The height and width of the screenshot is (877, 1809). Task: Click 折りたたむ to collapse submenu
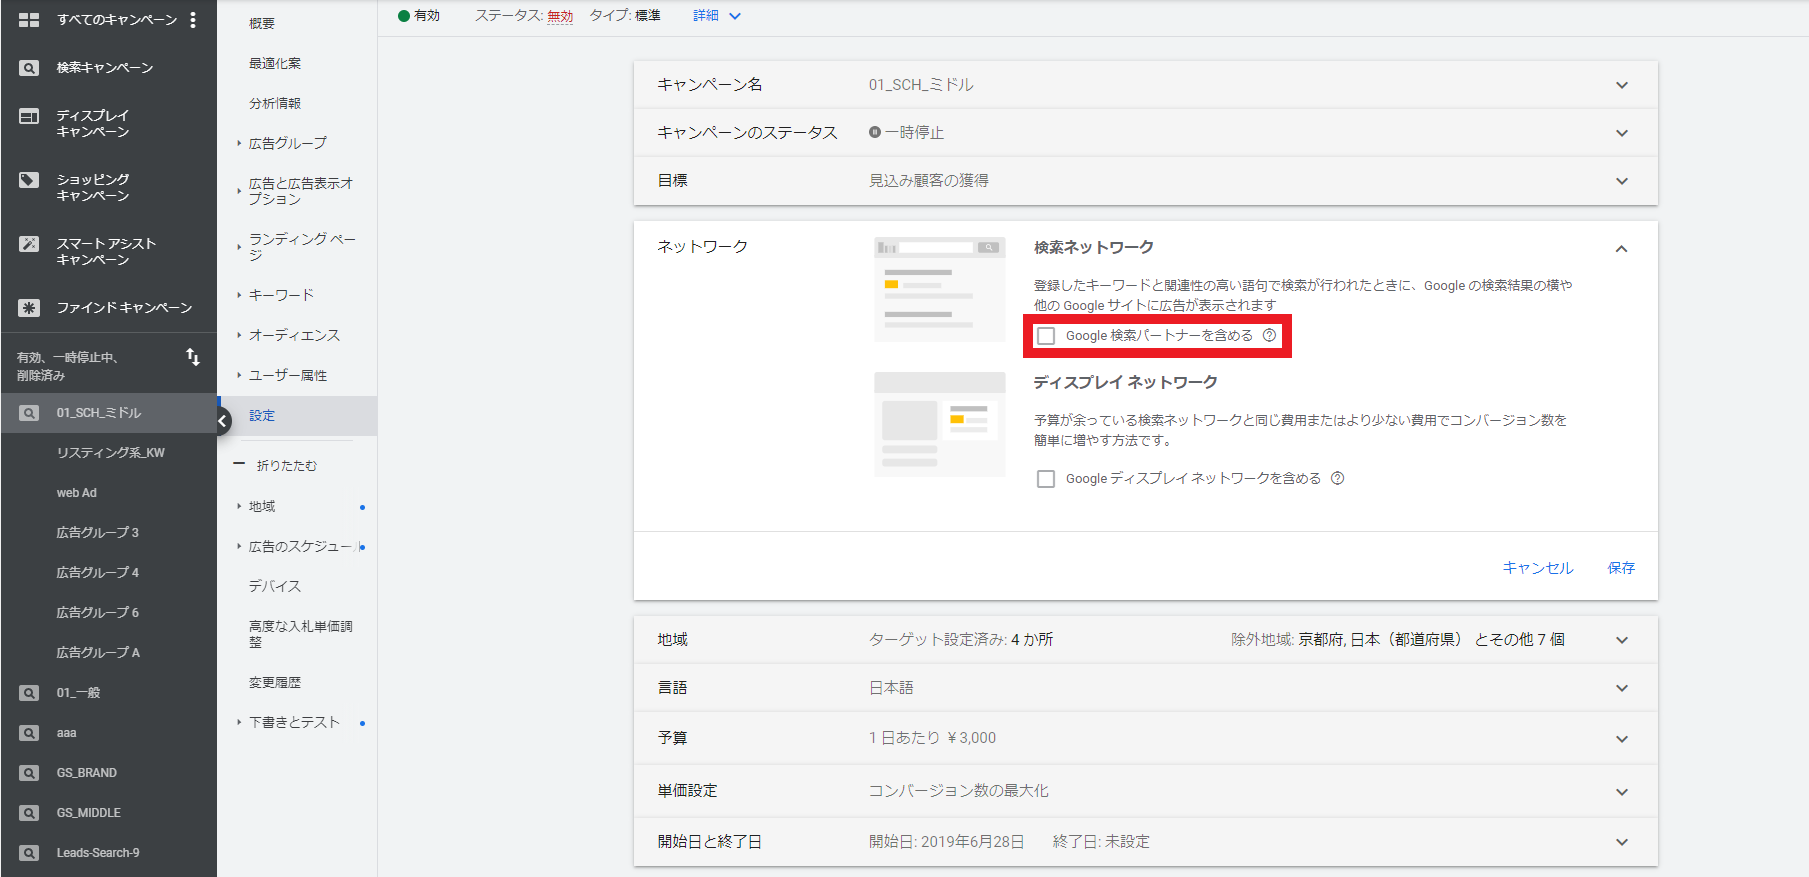pos(286,466)
